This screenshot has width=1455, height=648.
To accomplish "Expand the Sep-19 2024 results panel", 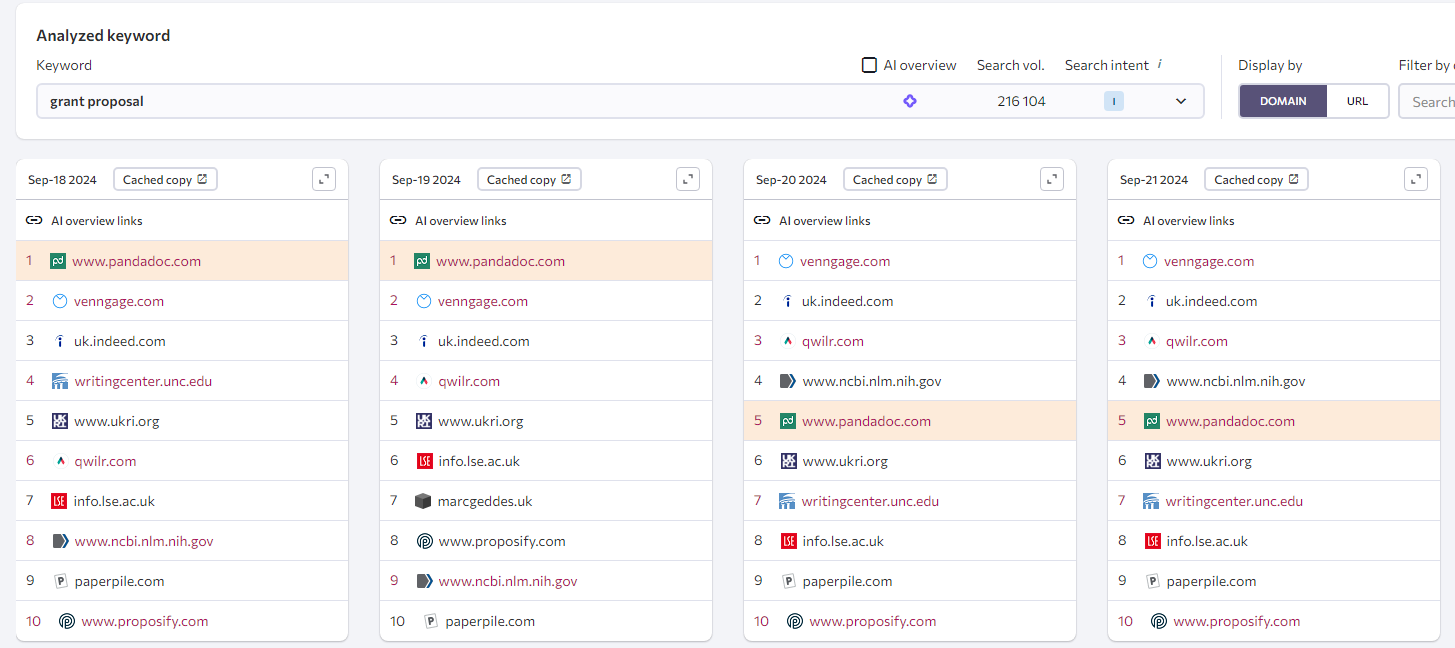I will (x=687, y=179).
